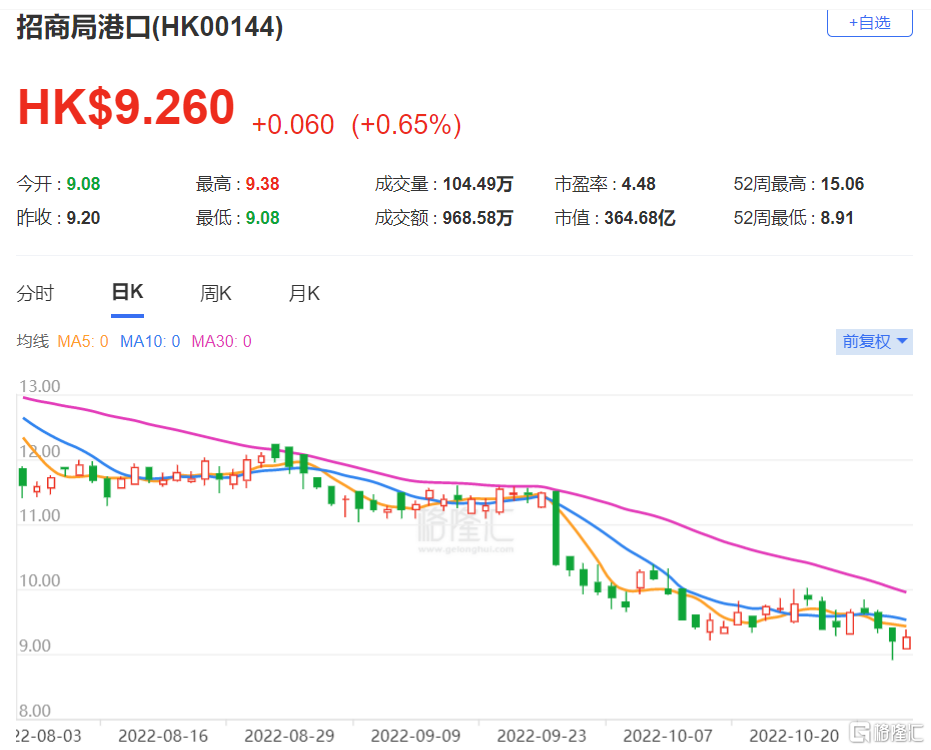Click the 2022-10-20 date axis label
The width and height of the screenshot is (931, 750).
[794, 736]
